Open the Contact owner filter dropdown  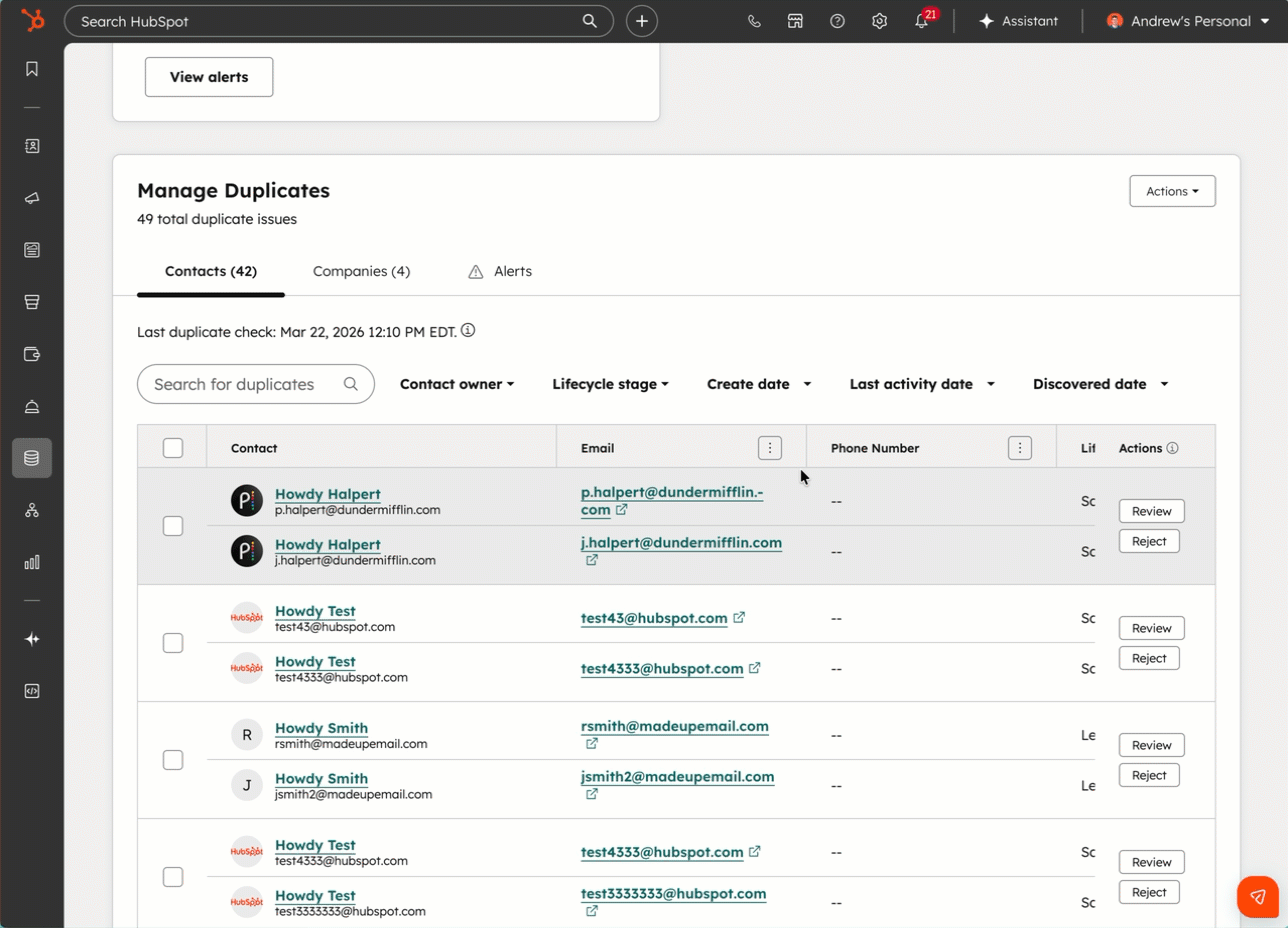click(456, 384)
